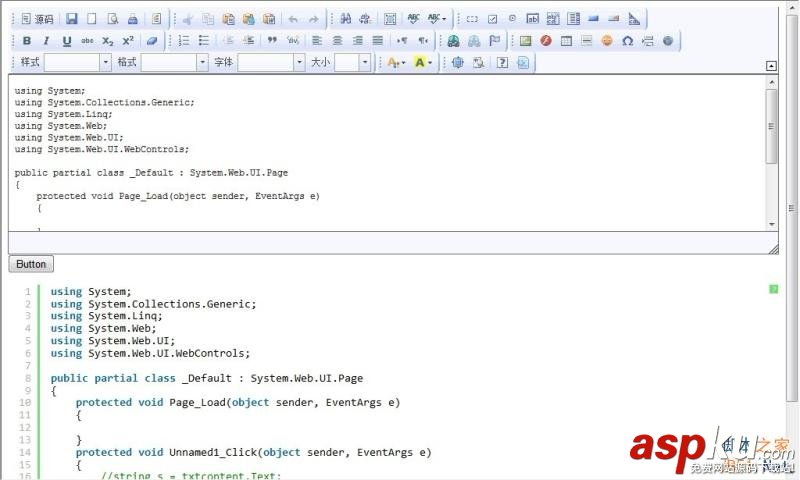Open the Replace icon
The height and width of the screenshot is (480, 800).
point(365,19)
